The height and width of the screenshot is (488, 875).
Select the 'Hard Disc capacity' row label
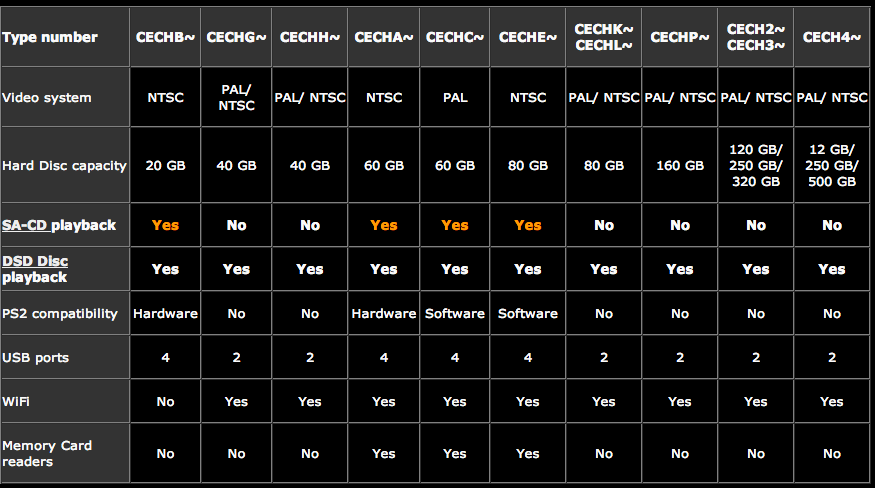pyautogui.click(x=65, y=165)
